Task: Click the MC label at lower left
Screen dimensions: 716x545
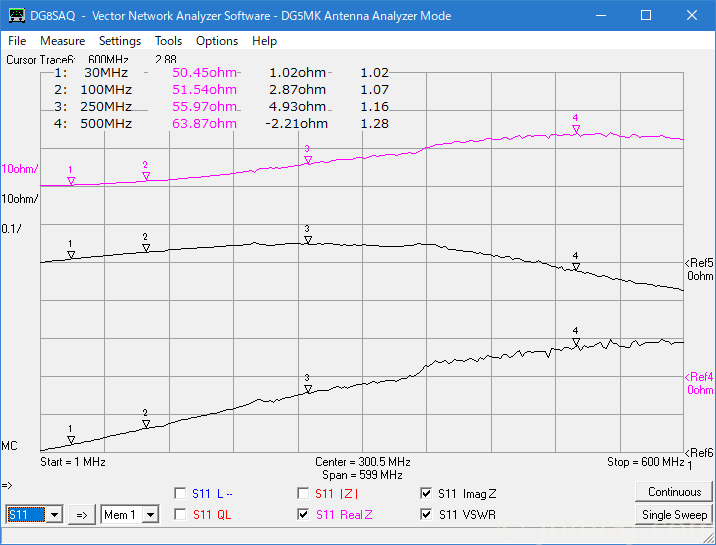Action: pos(9,445)
